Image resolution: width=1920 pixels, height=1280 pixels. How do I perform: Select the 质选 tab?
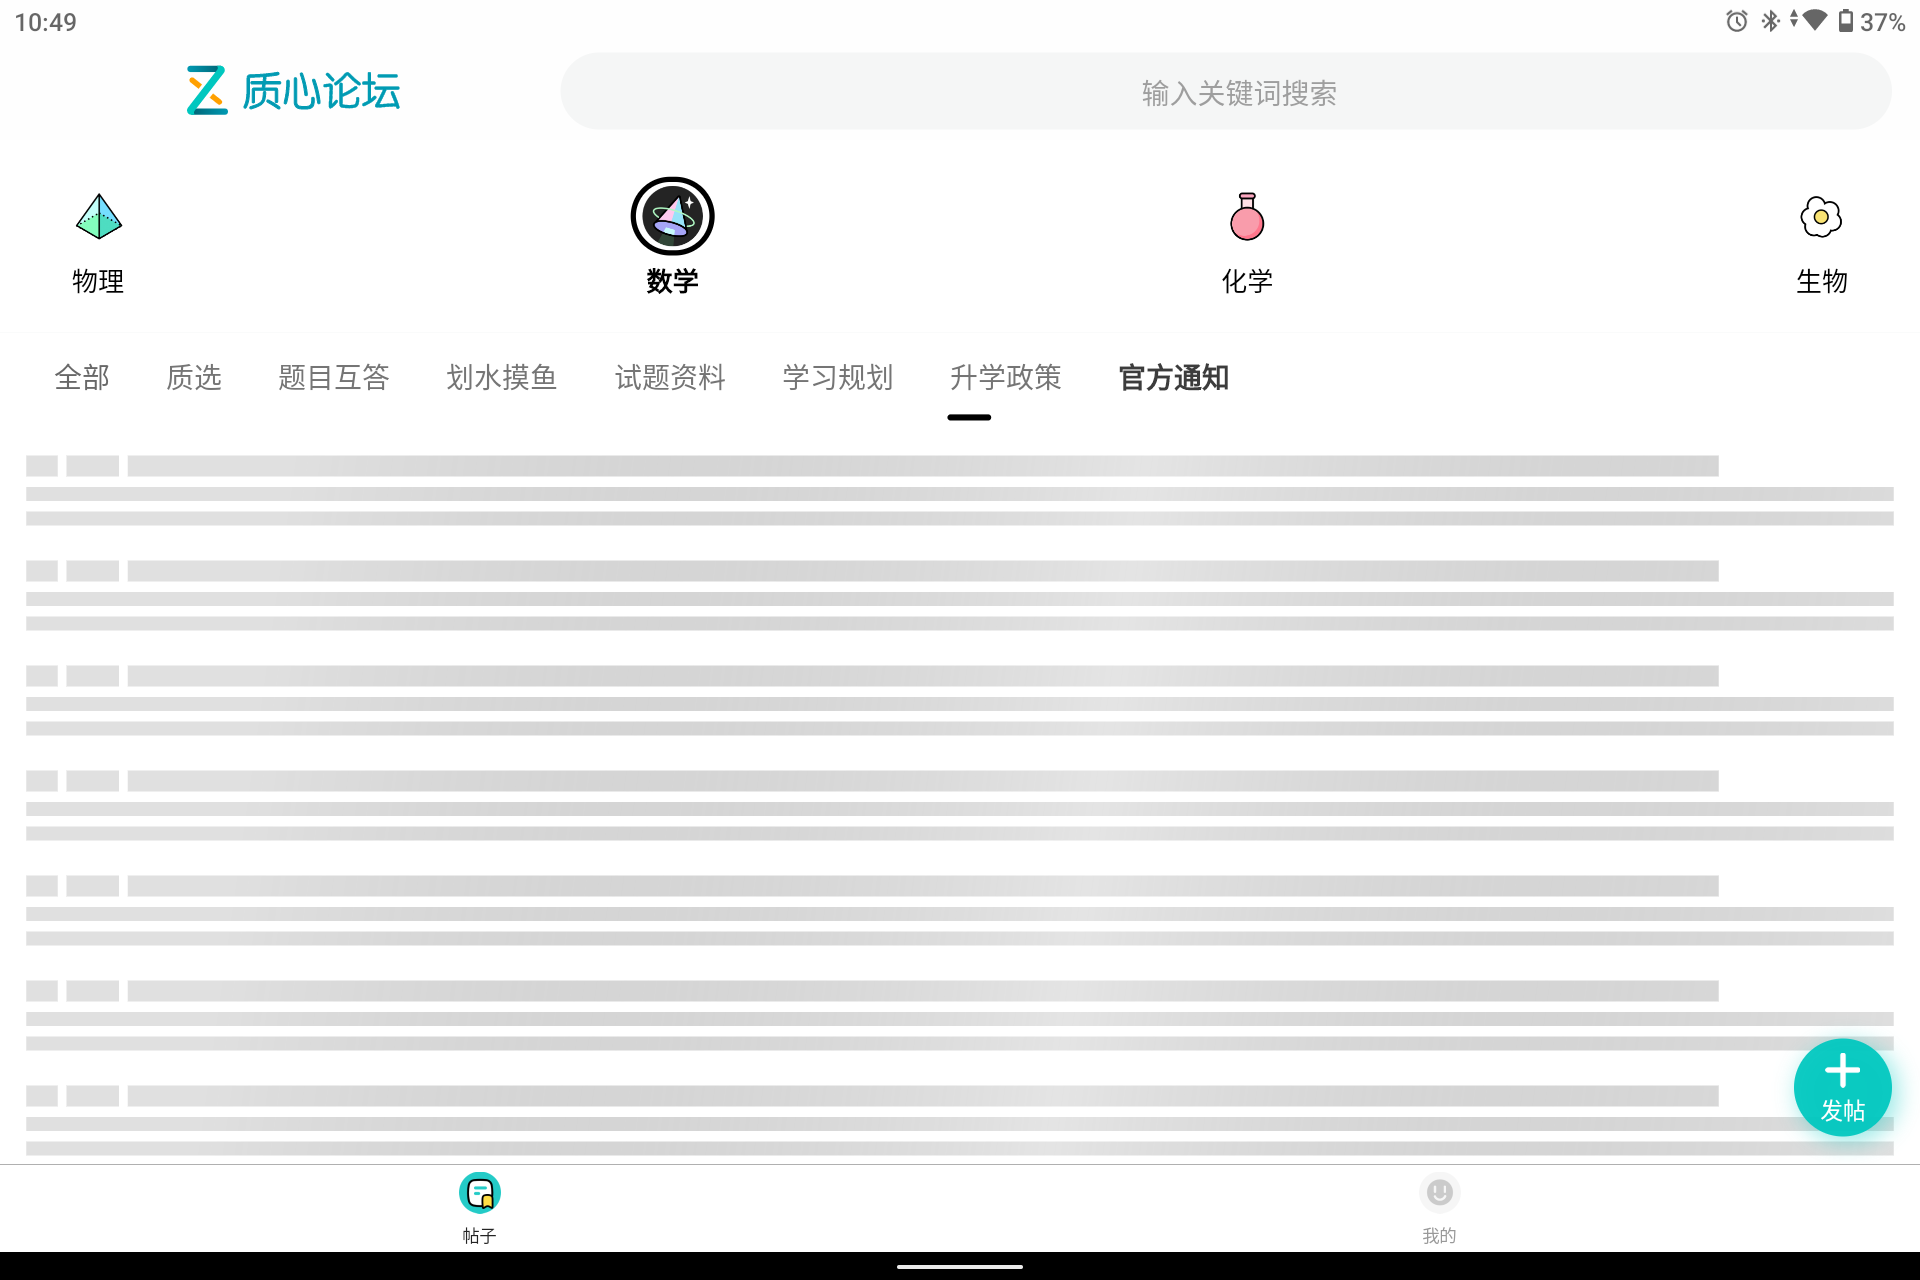[194, 378]
